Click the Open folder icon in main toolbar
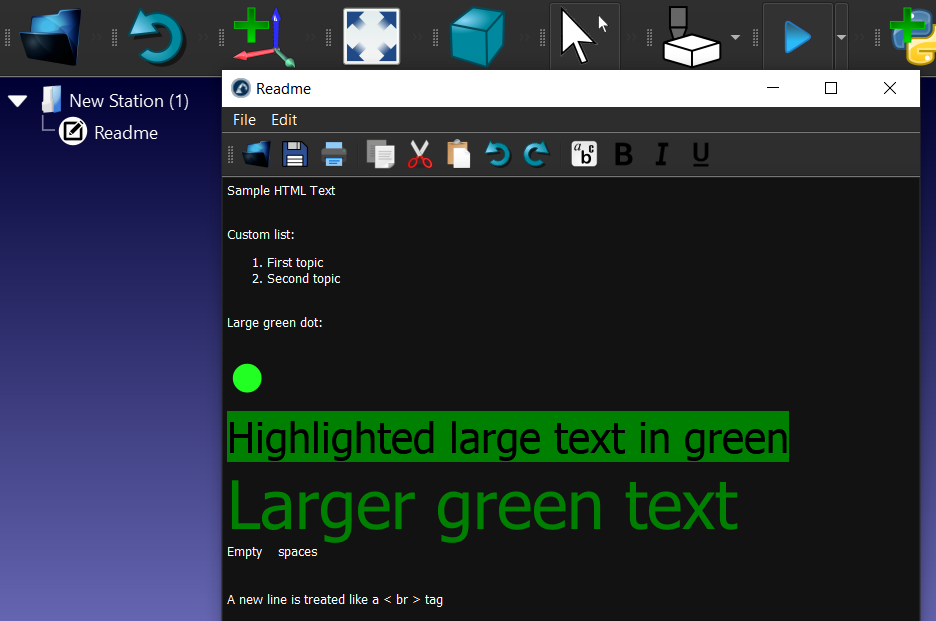 (51, 37)
